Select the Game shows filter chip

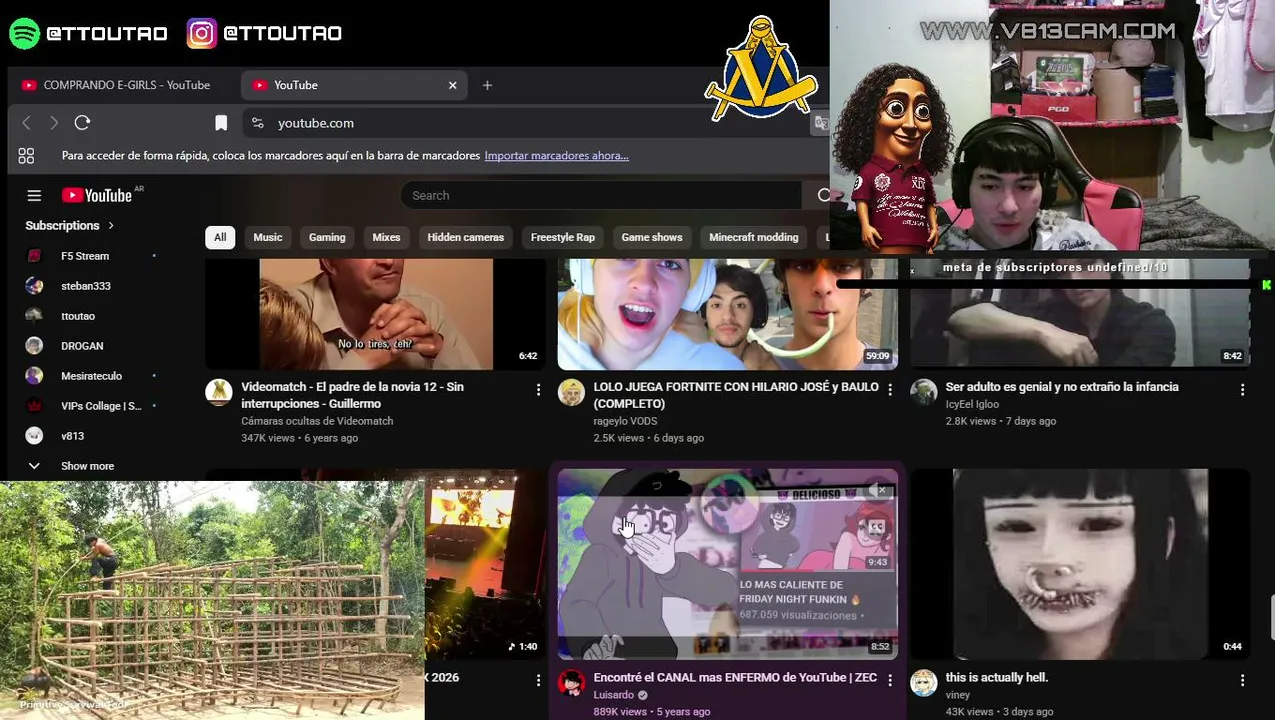click(x=652, y=237)
